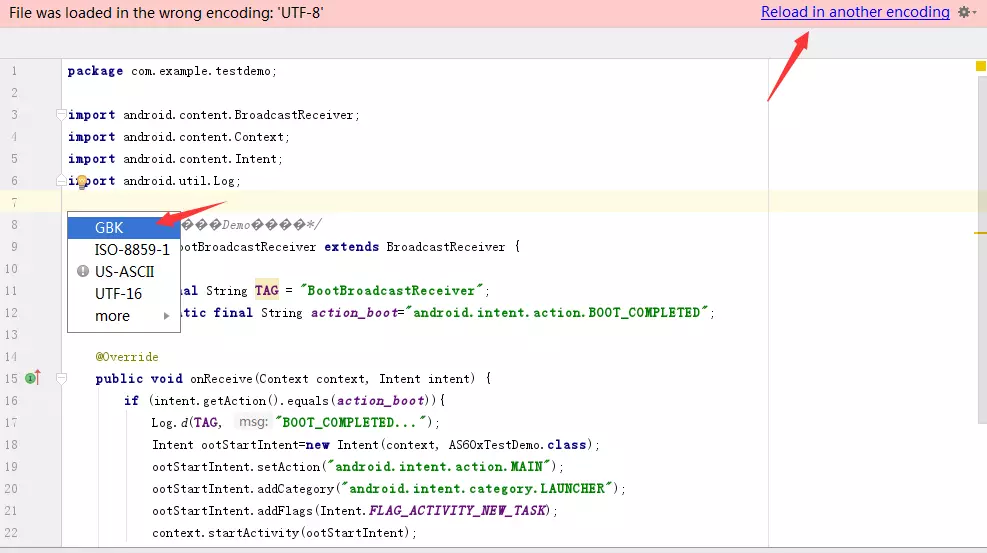Click the package com.example.testdemo line
The width and height of the screenshot is (987, 553).
click(x=172, y=71)
